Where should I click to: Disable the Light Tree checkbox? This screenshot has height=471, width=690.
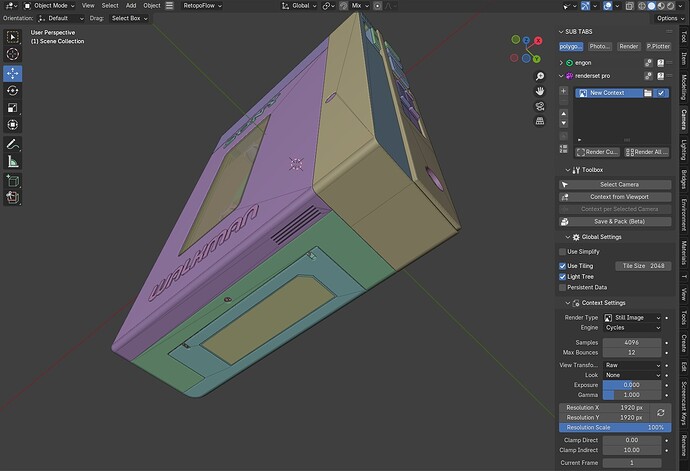(562, 277)
